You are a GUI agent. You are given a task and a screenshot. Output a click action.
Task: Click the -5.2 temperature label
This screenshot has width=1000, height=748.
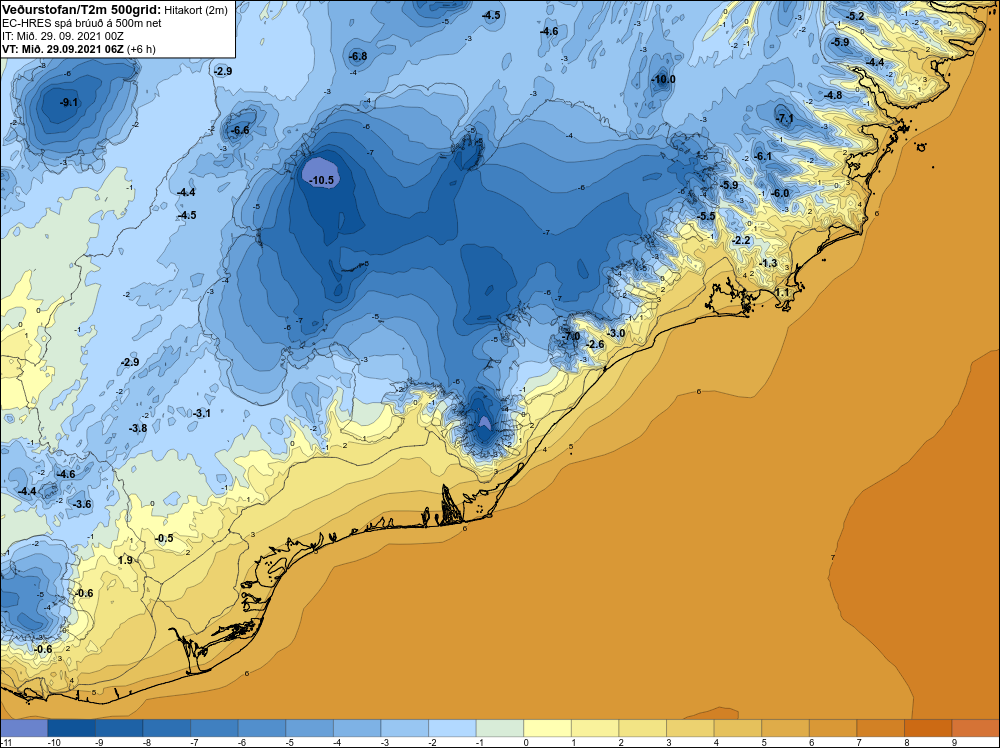pyautogui.click(x=855, y=17)
